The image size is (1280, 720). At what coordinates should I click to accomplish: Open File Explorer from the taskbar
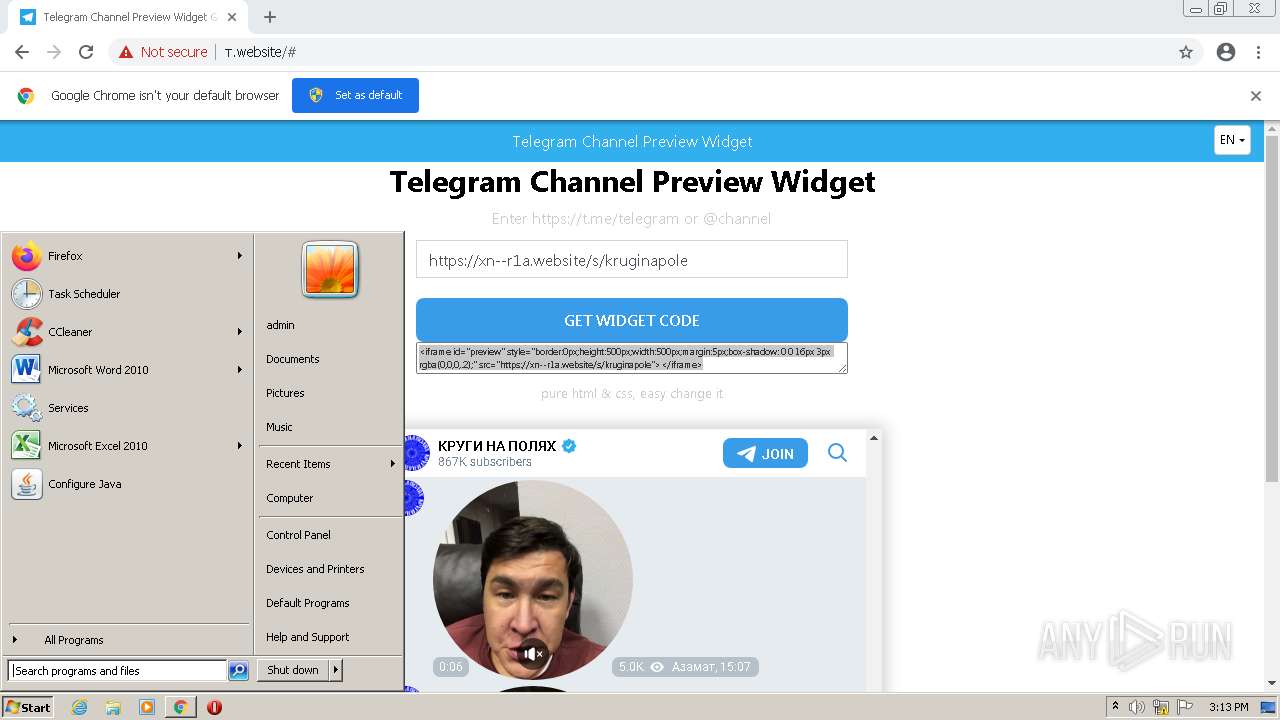[x=113, y=707]
